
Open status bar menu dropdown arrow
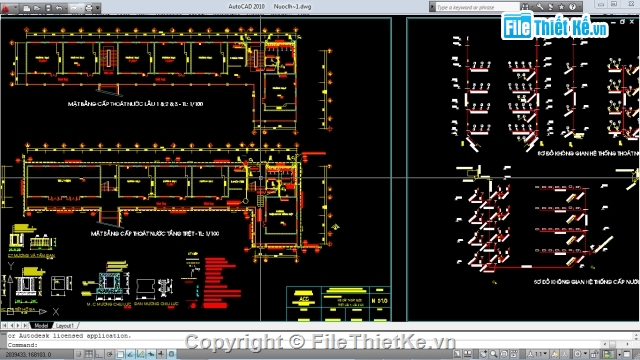(x=620, y=354)
